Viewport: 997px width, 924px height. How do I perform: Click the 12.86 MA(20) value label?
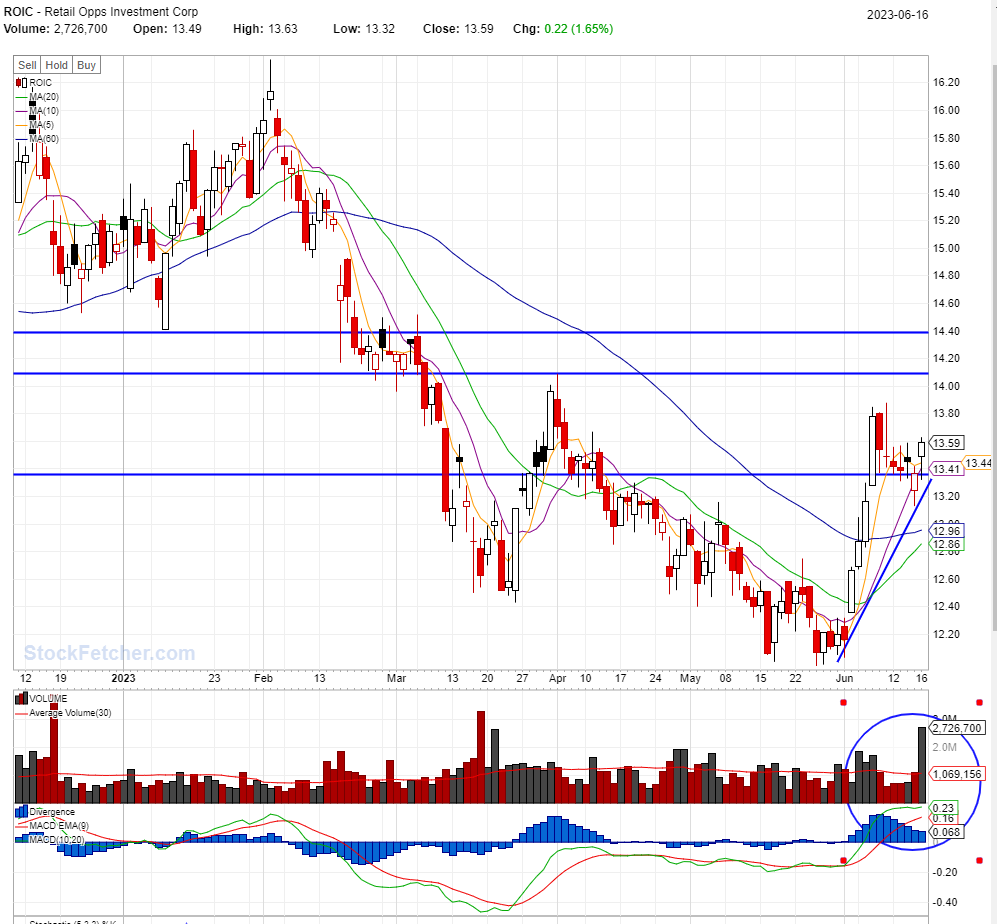[946, 544]
